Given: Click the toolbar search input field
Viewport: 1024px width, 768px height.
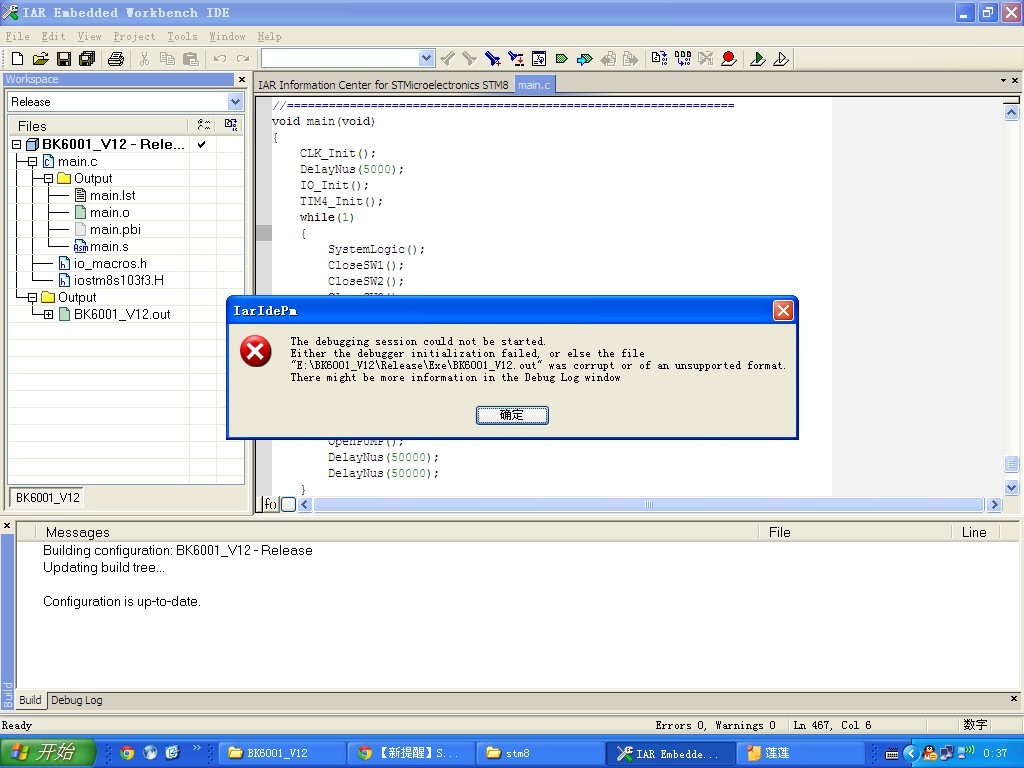Looking at the screenshot, I should coord(340,58).
